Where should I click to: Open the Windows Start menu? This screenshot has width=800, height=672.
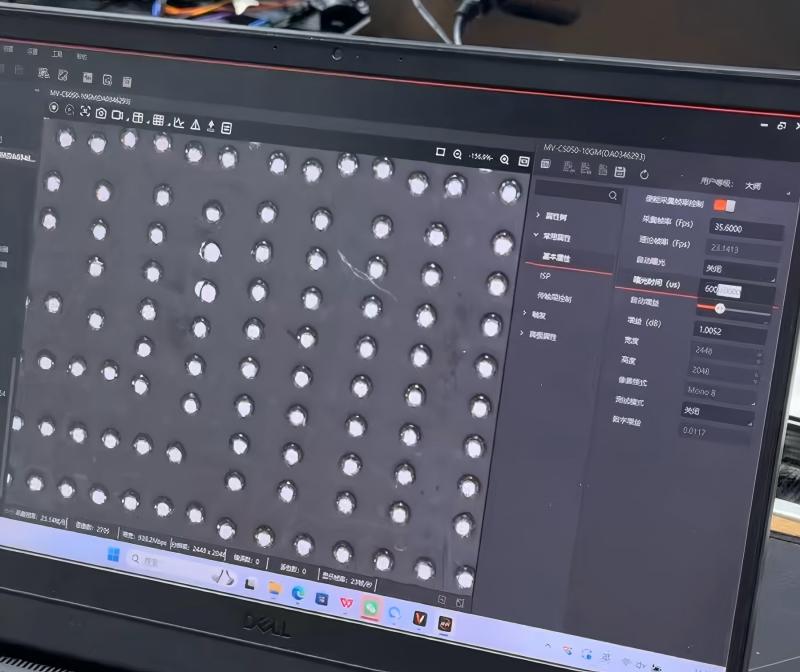[113, 555]
